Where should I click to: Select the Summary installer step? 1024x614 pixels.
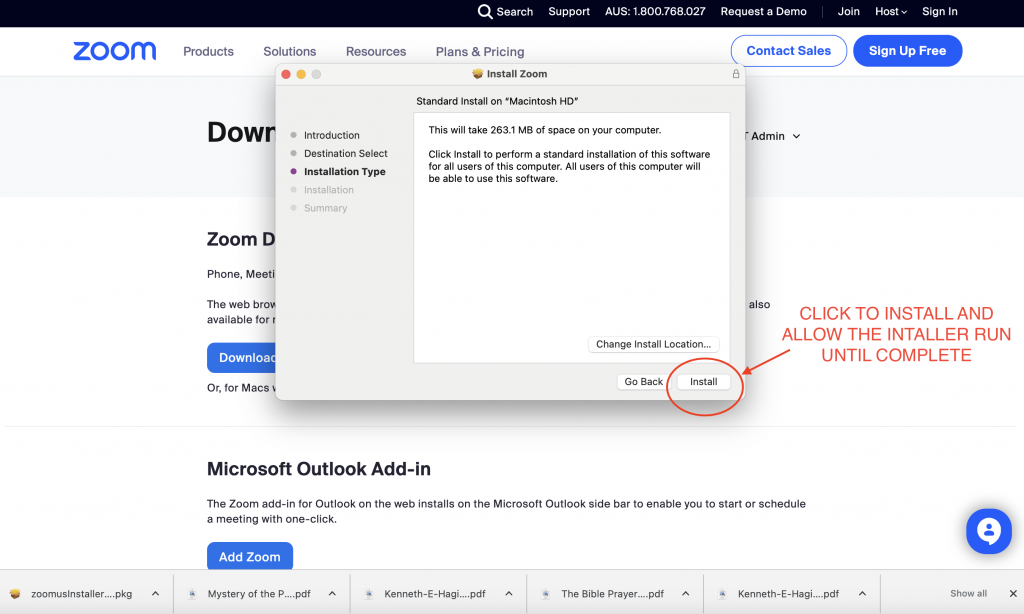click(325, 208)
